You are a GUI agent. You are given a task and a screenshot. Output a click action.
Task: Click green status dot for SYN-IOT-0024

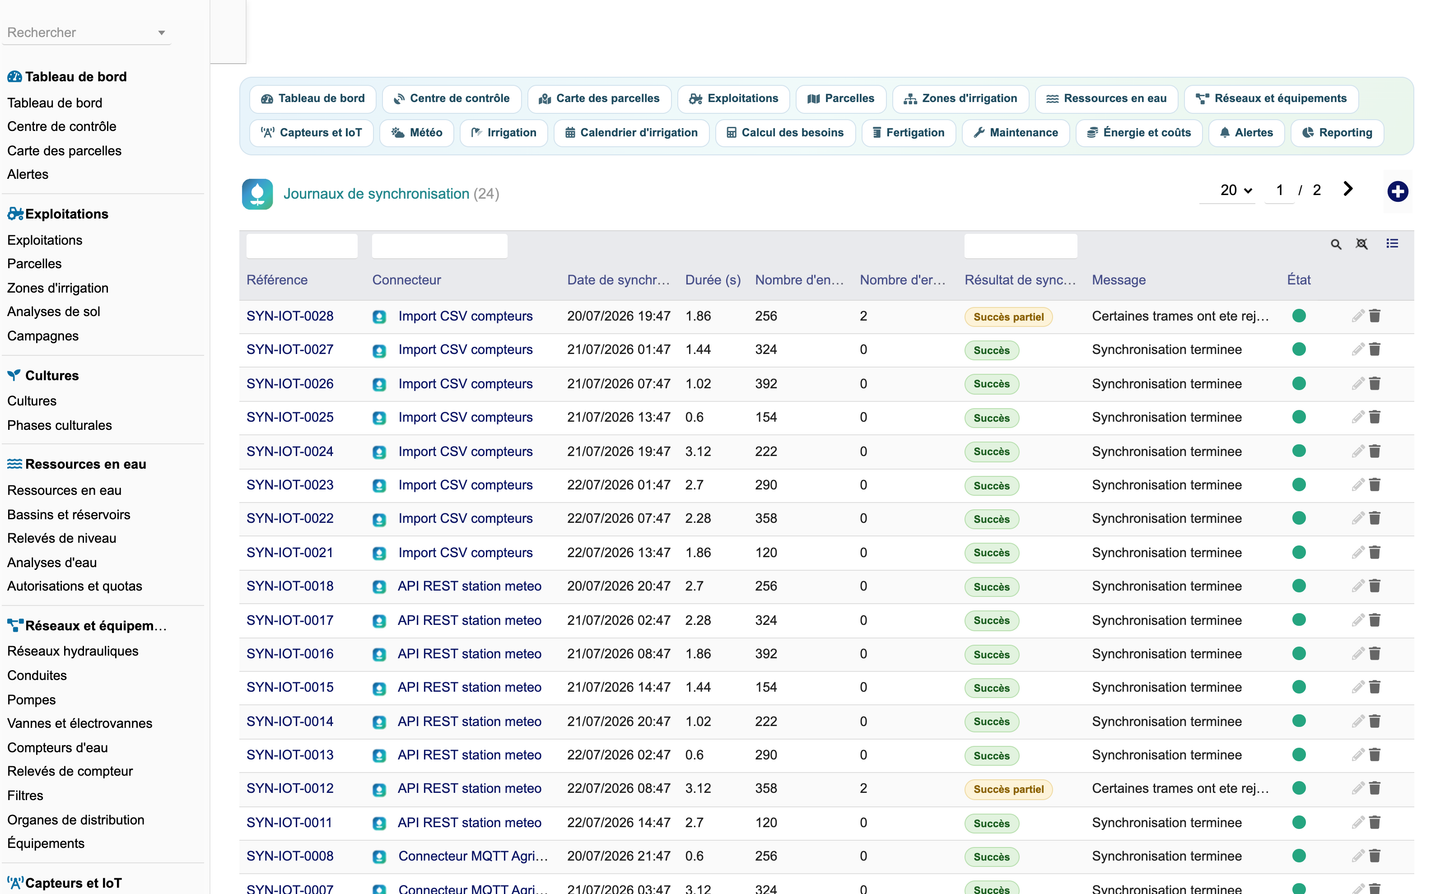(x=1299, y=451)
